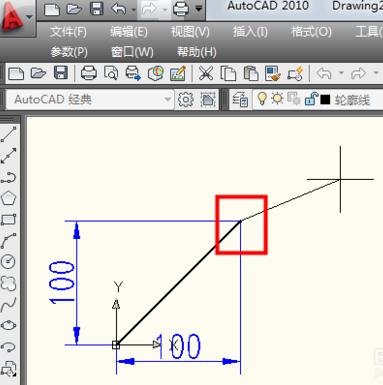Open the Layer Properties Manager icon
This screenshot has width=383, height=385.
[240, 99]
